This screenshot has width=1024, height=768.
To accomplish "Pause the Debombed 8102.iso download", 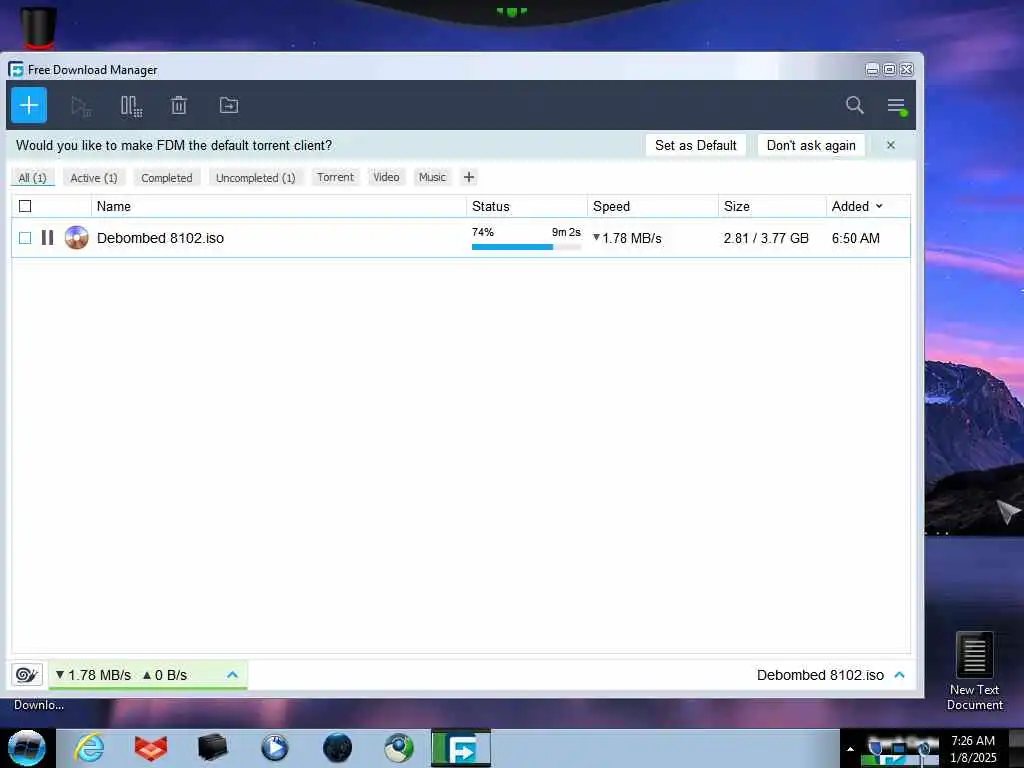I will click(47, 238).
